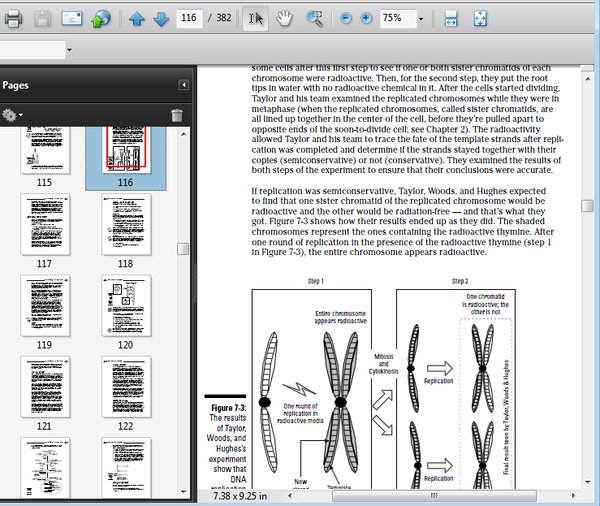Click the Zoom Out minus button
The image size is (600, 506).
[346, 19]
